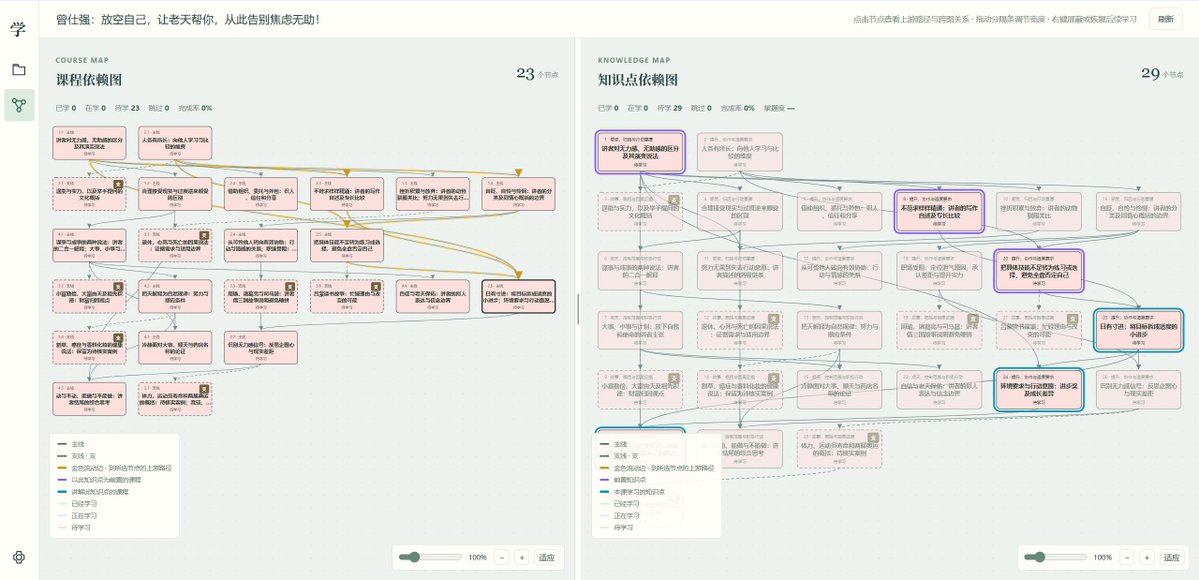Image resolution: width=1199 pixels, height=580 pixels.
Task: Click the badge icon on knowledge map node 小富靠俭
Action: (x=674, y=378)
